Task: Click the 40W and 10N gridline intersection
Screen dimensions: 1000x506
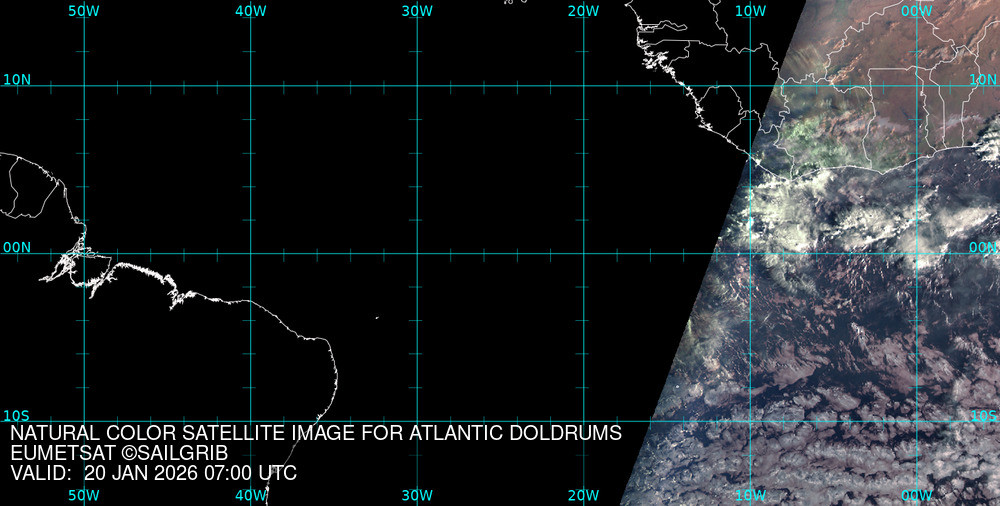Action: click(x=250, y=85)
